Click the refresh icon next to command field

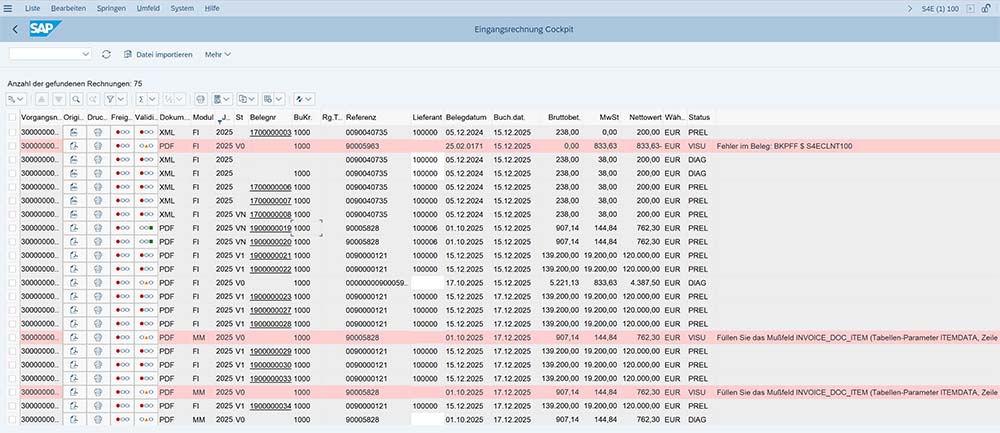tap(107, 54)
